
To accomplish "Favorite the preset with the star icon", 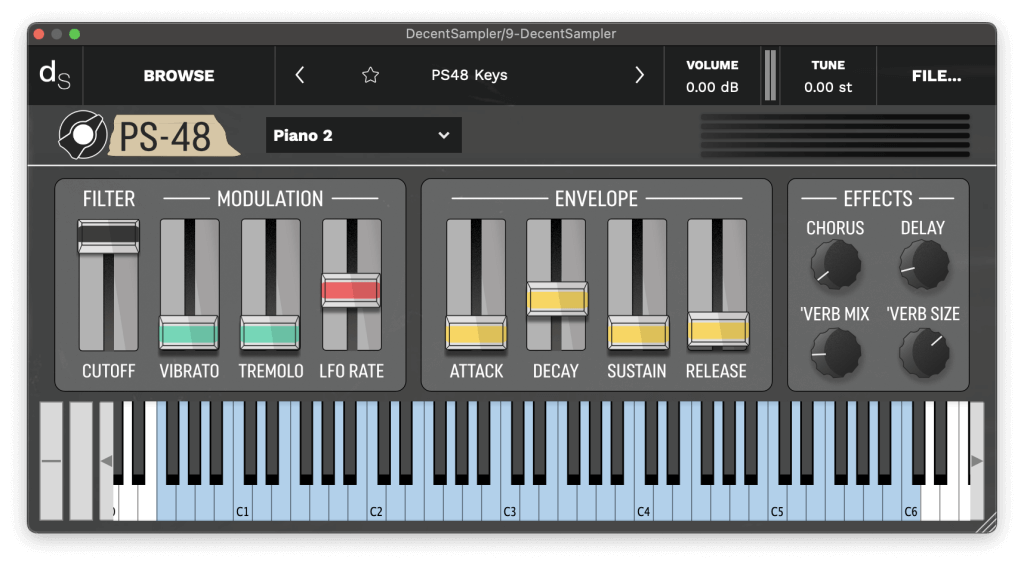I will [x=370, y=75].
